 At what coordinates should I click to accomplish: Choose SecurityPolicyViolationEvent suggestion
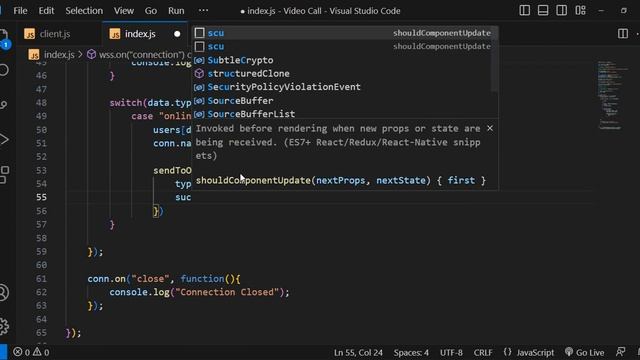[342, 87]
